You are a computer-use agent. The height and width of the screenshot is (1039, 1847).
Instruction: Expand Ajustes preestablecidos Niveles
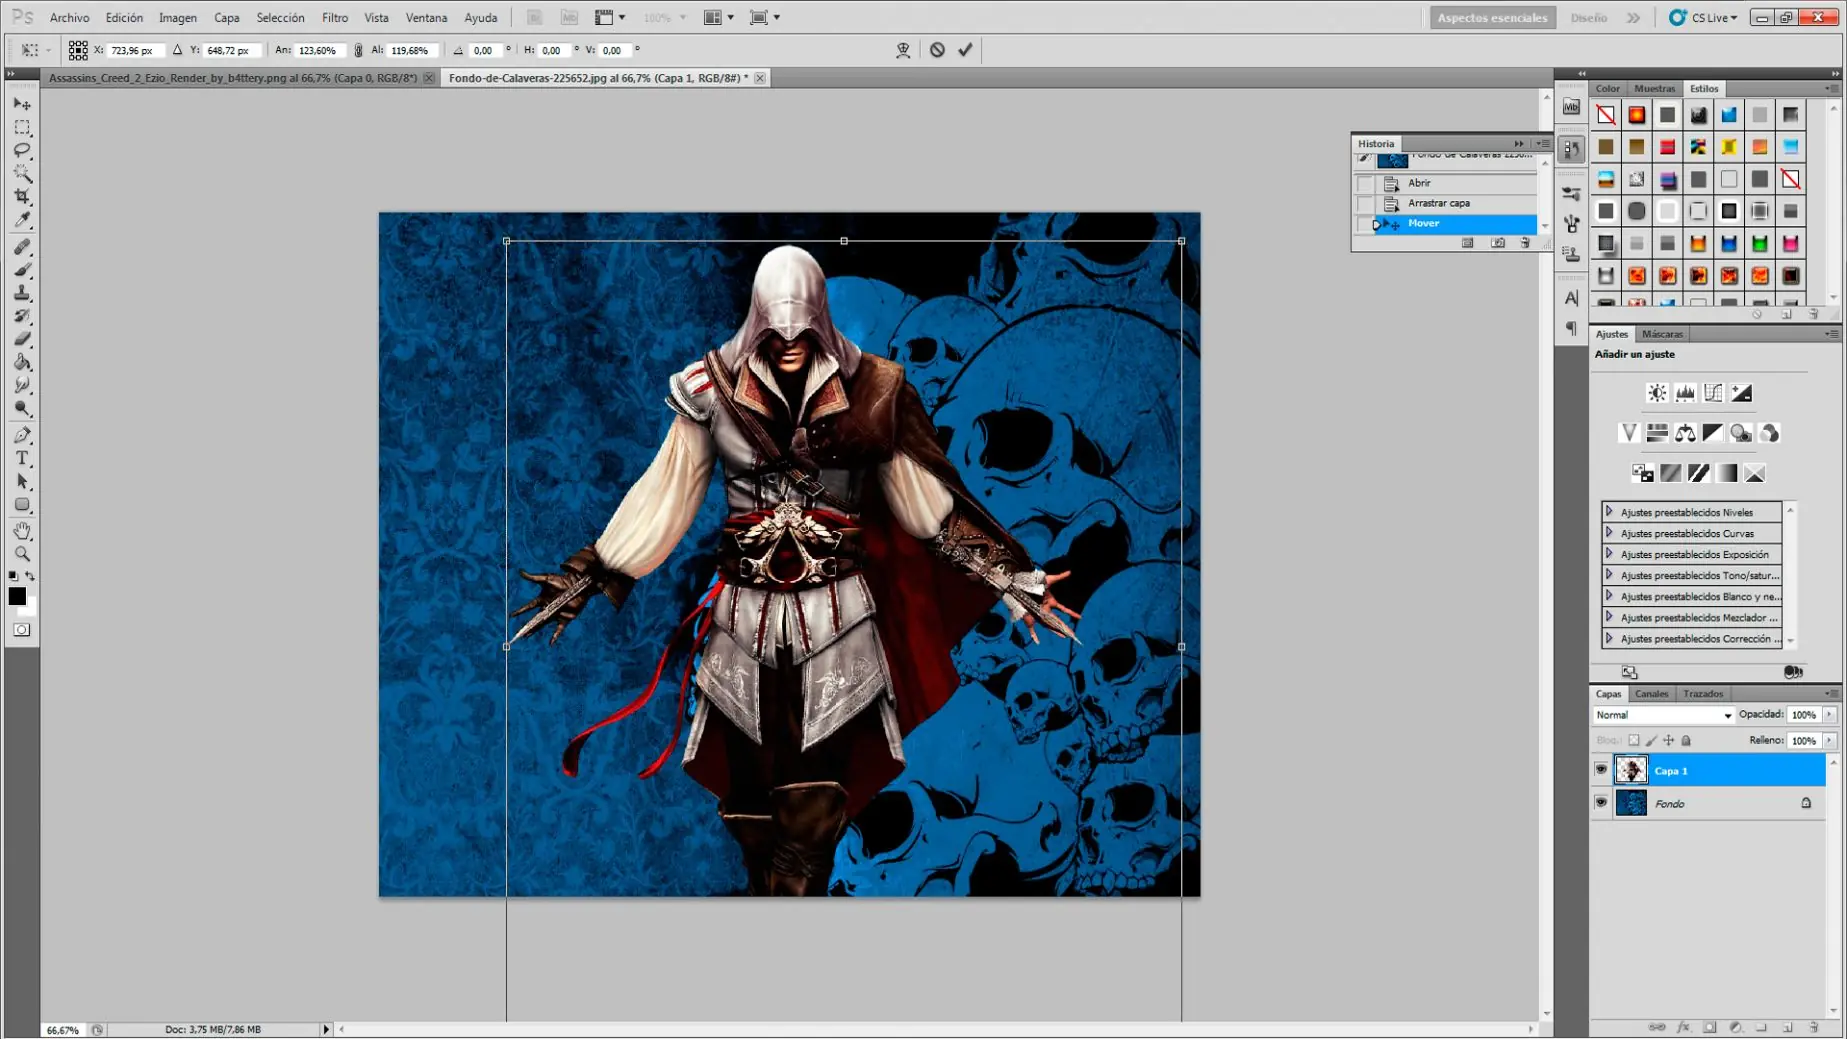[x=1609, y=512]
